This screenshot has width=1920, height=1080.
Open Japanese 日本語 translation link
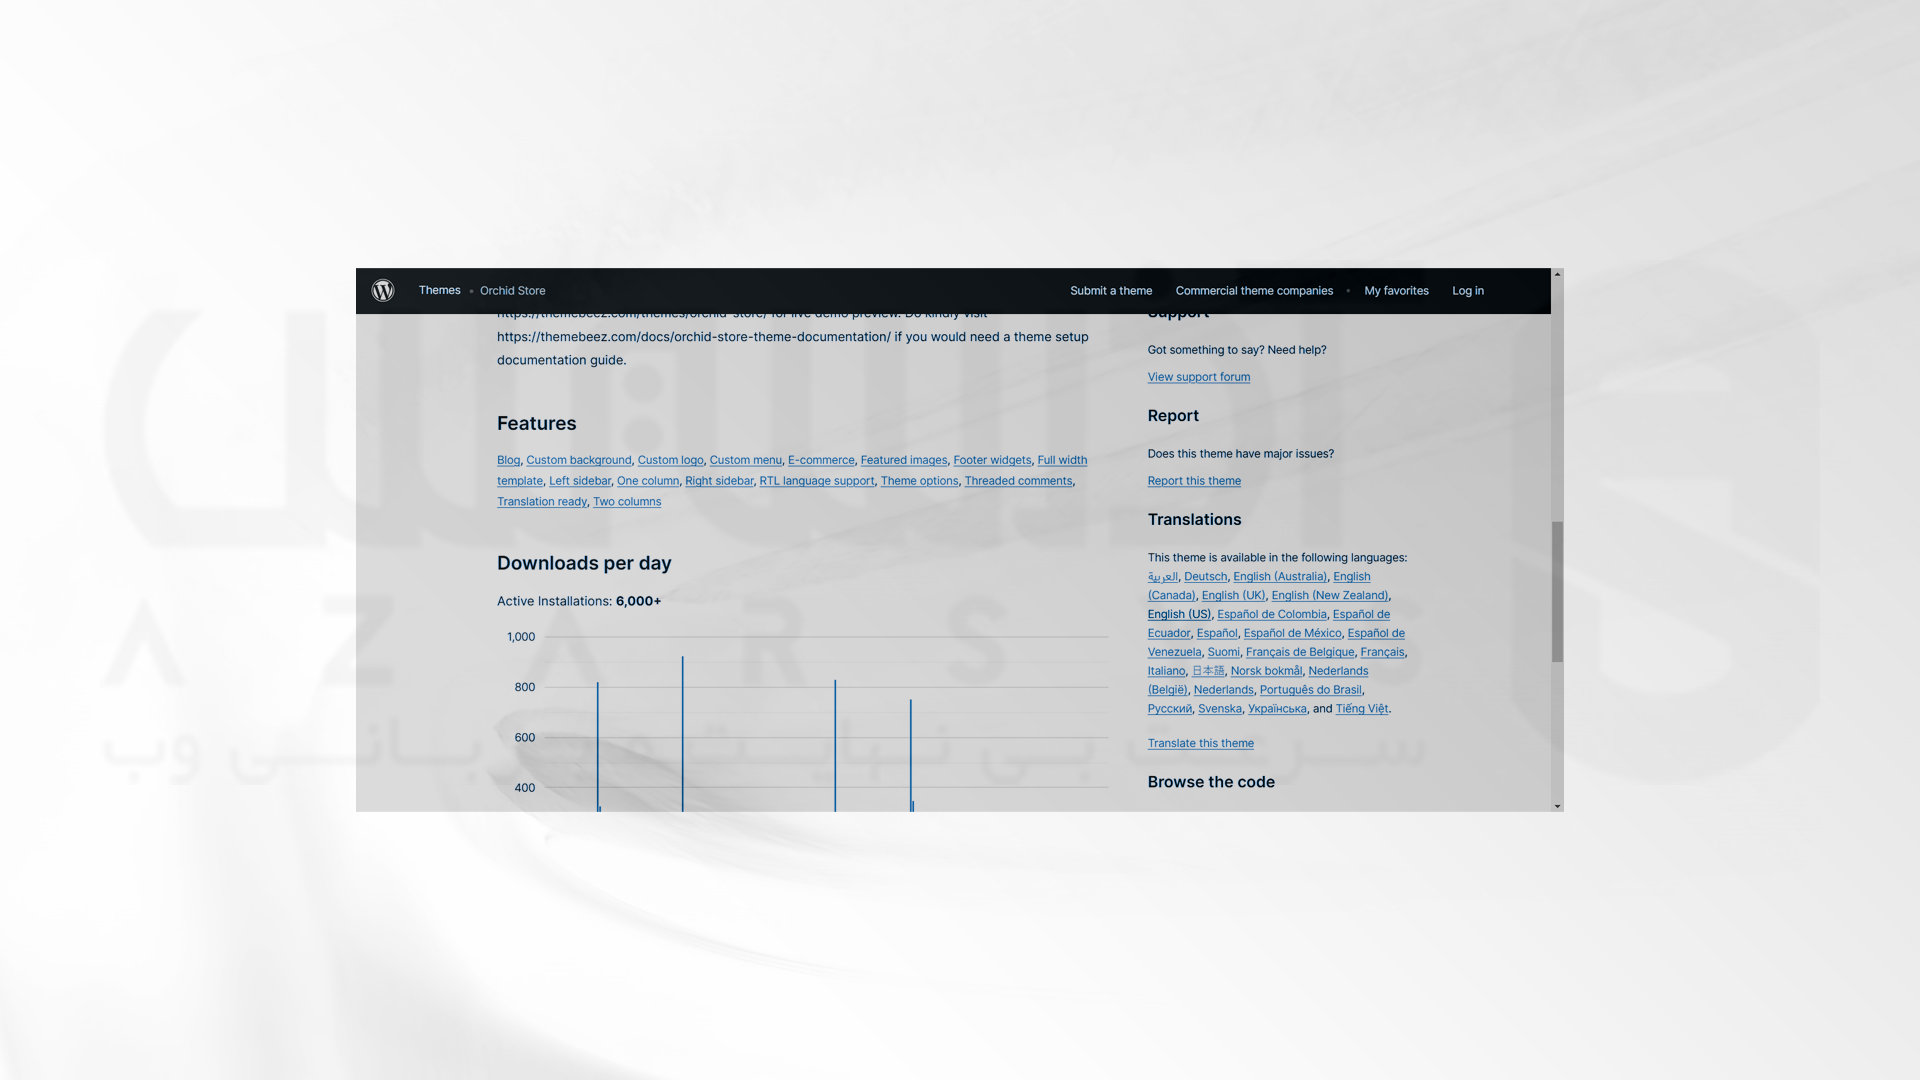1208,672
